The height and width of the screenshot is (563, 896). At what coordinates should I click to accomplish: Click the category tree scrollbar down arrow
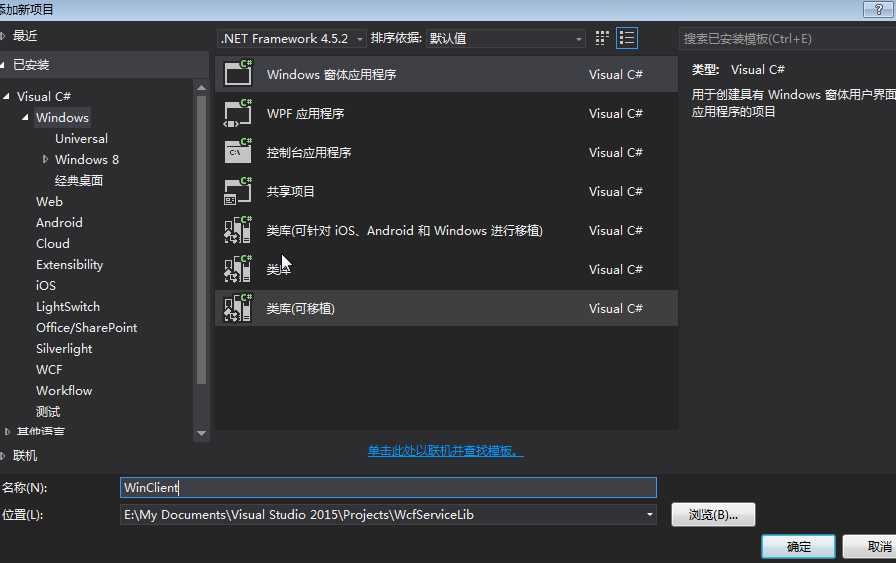[201, 433]
